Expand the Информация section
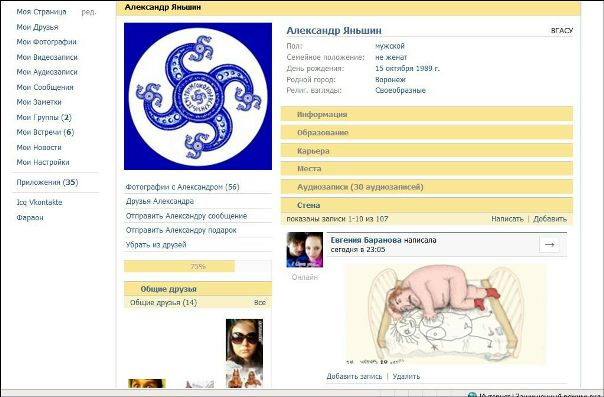Screen dimensions: 604x397 tap(426, 114)
